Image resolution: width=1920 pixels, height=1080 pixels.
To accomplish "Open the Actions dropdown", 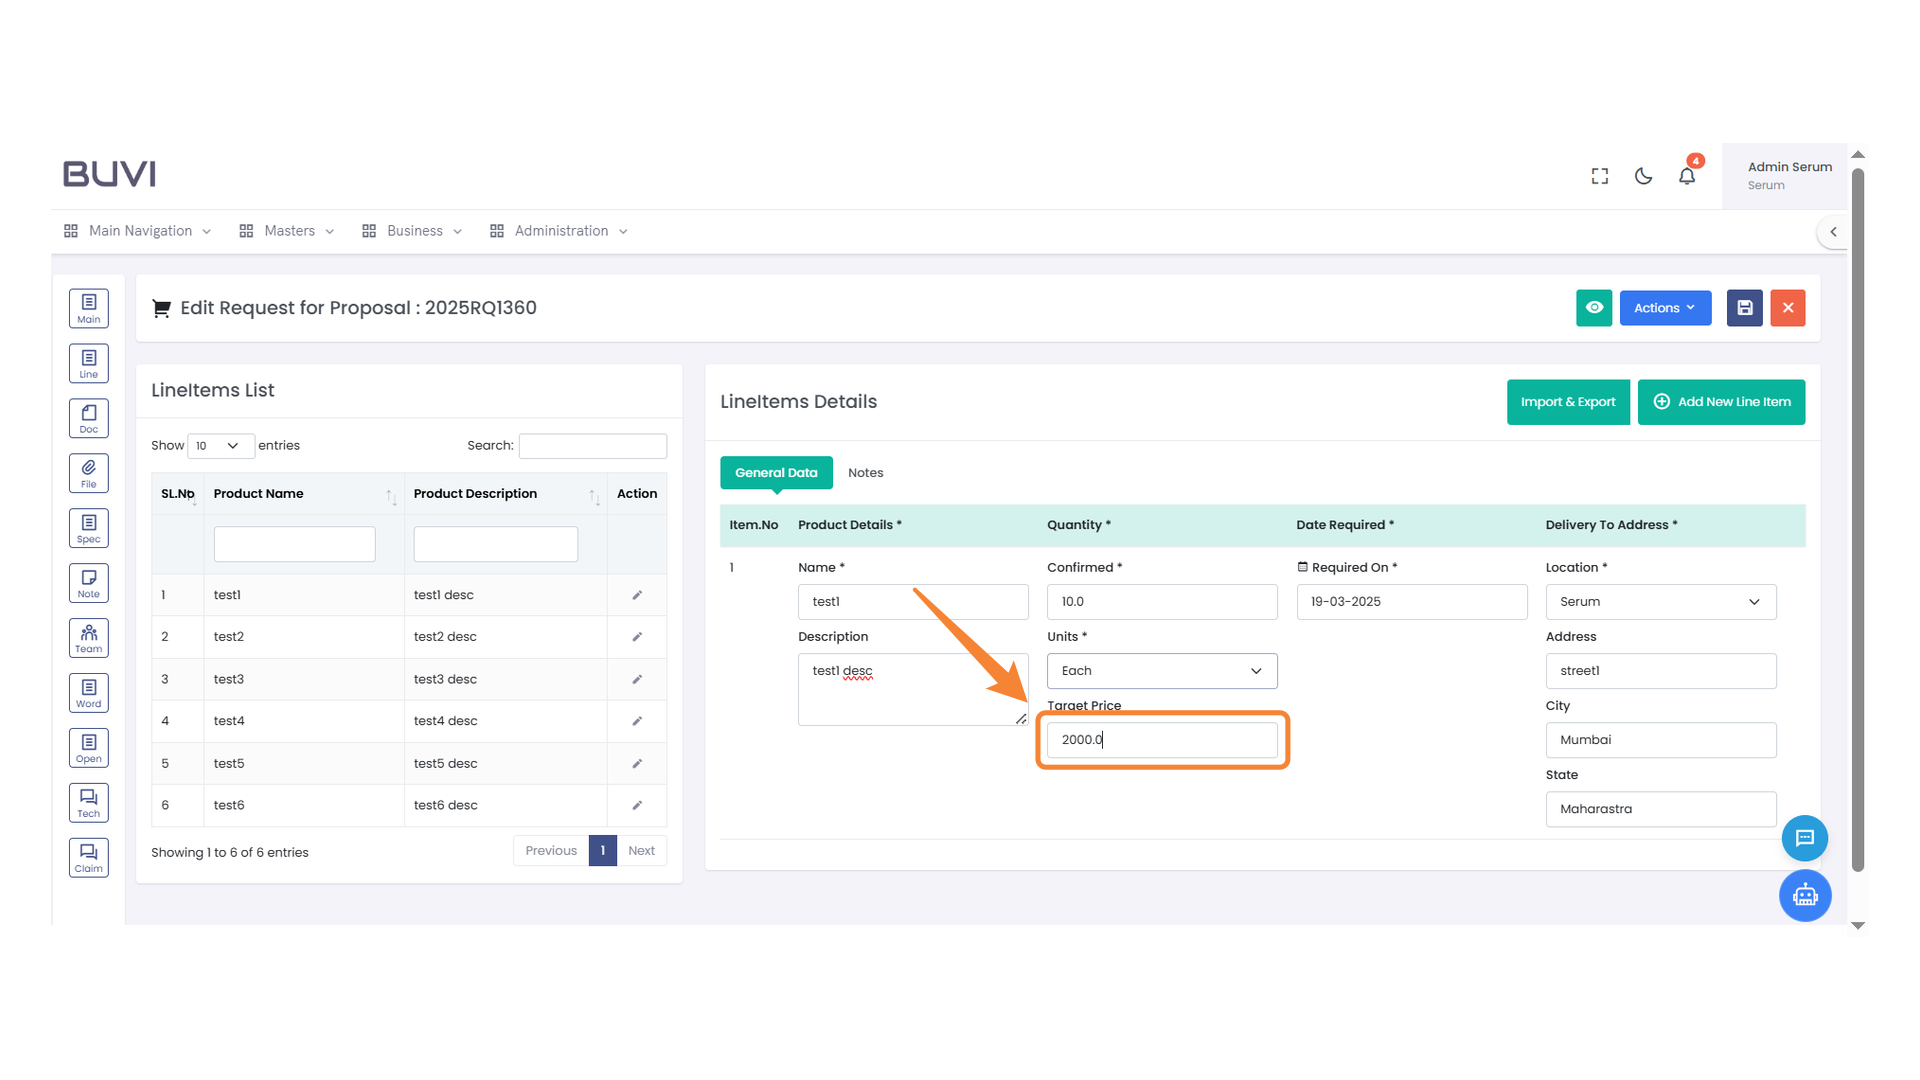I will click(1664, 308).
